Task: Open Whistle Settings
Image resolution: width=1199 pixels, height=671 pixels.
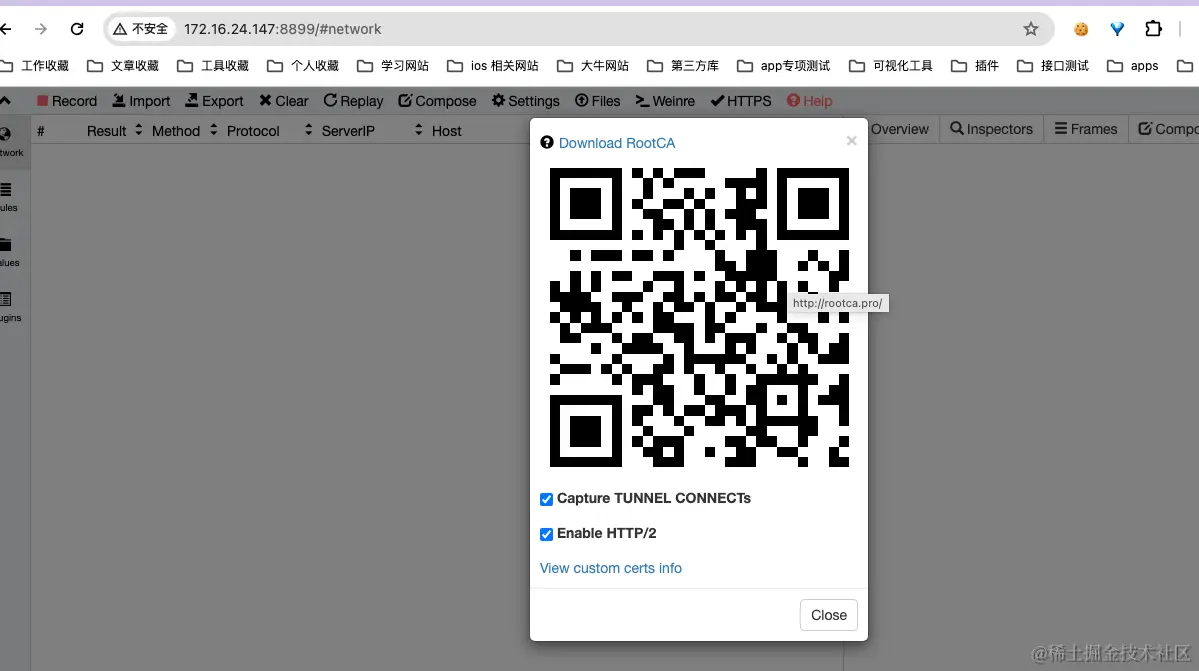Action: point(525,101)
